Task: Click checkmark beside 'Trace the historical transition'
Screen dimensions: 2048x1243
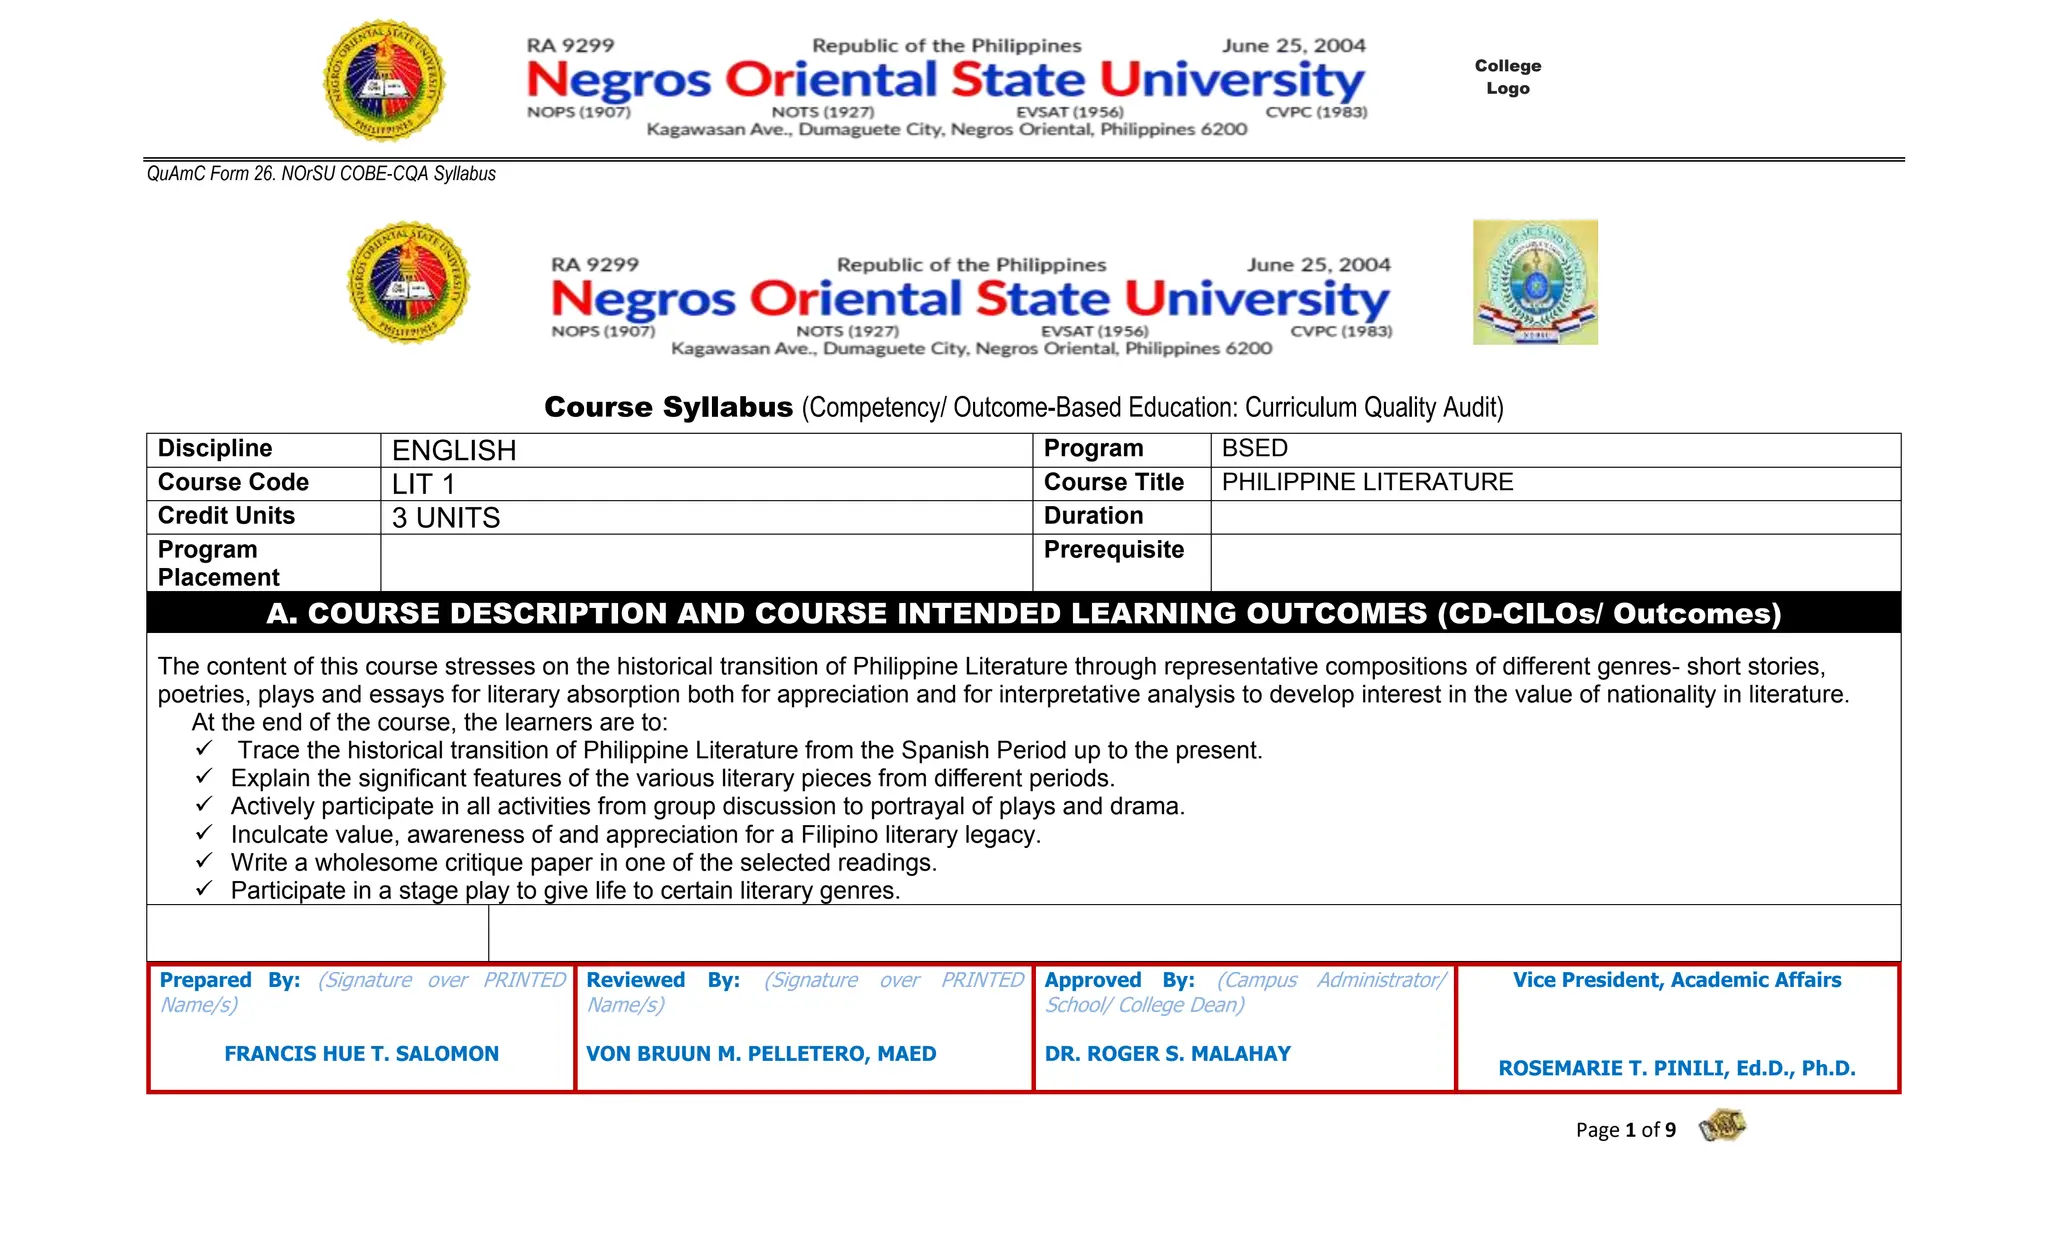Action: 204,749
